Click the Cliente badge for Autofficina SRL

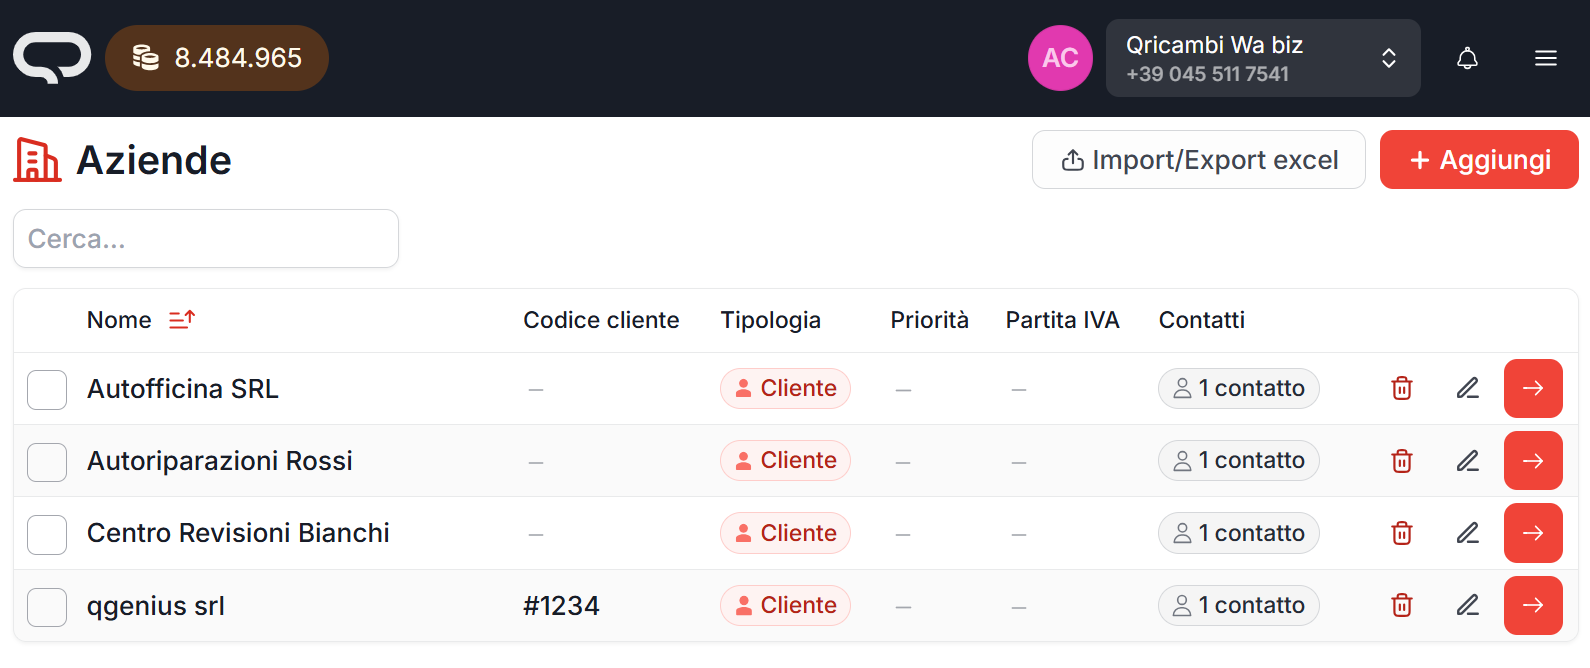point(785,388)
